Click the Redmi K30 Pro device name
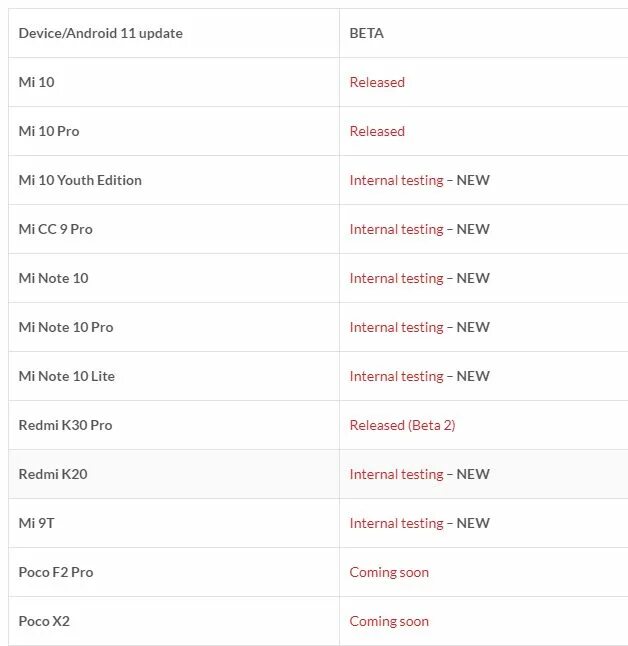 (x=65, y=425)
